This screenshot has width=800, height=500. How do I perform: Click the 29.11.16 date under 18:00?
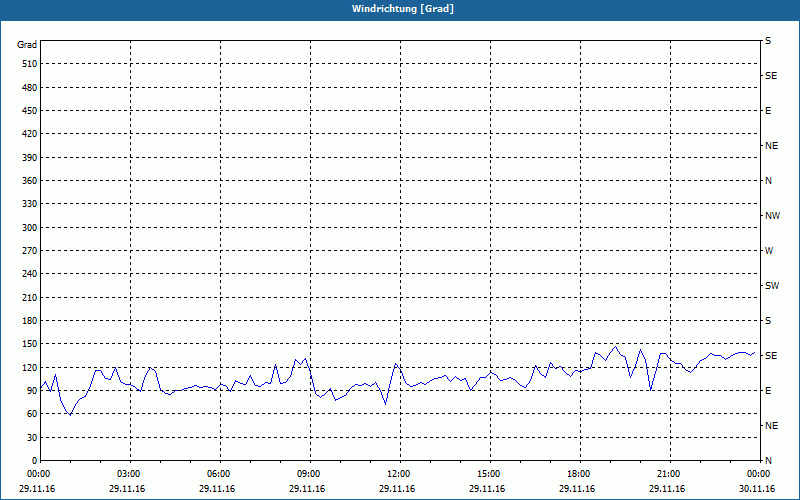point(577,489)
